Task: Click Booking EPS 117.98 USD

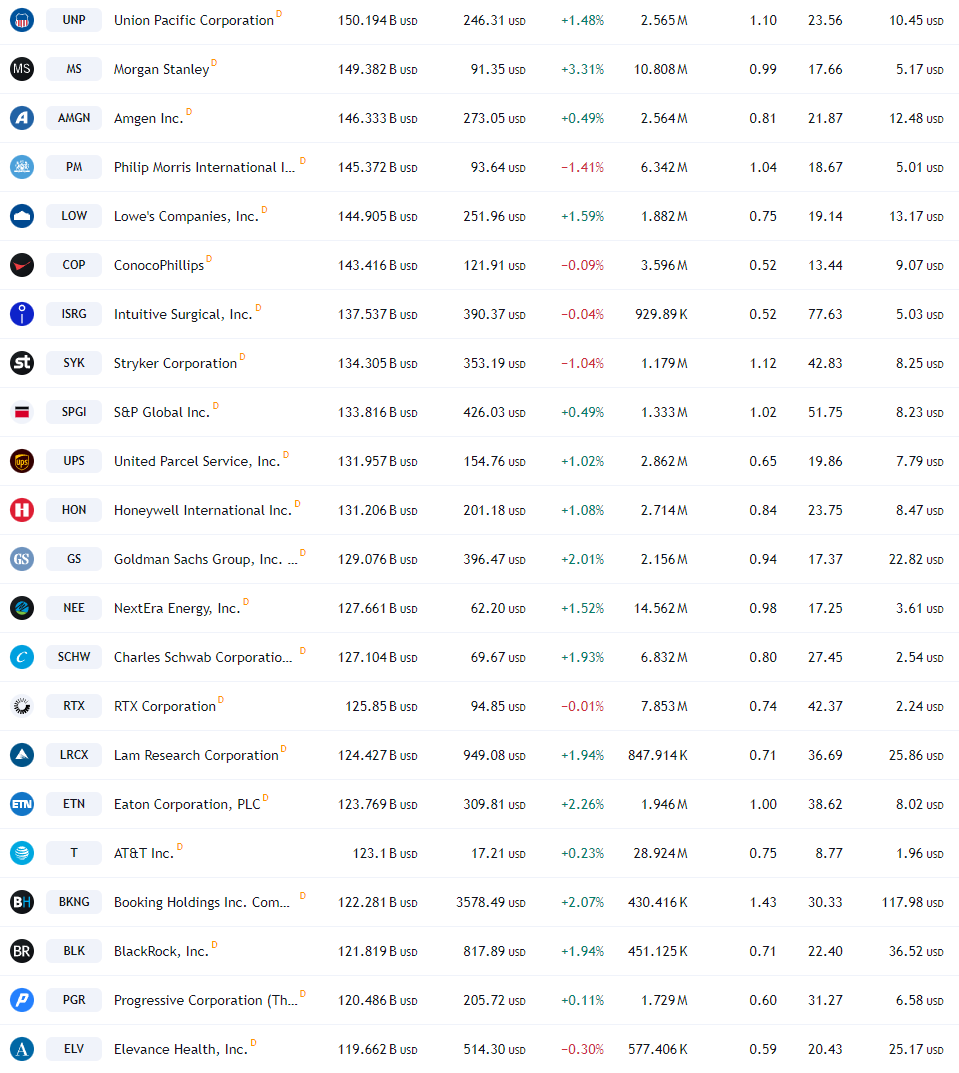Action: click(x=912, y=902)
